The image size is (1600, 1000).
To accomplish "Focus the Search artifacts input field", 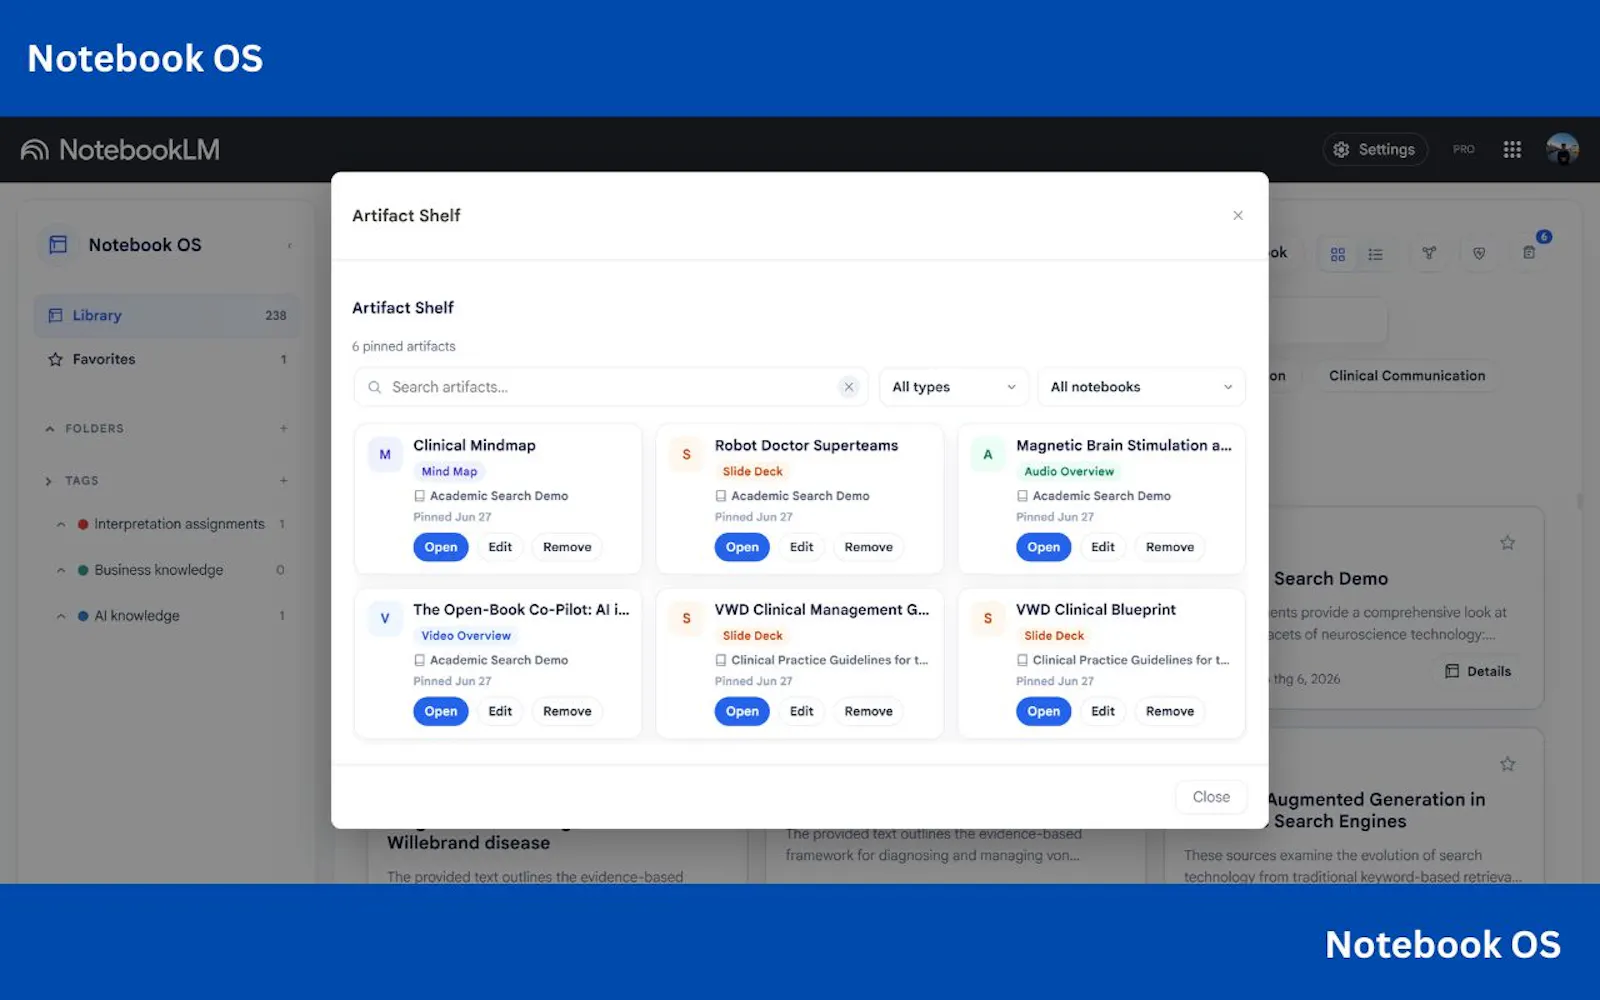I will (610, 387).
